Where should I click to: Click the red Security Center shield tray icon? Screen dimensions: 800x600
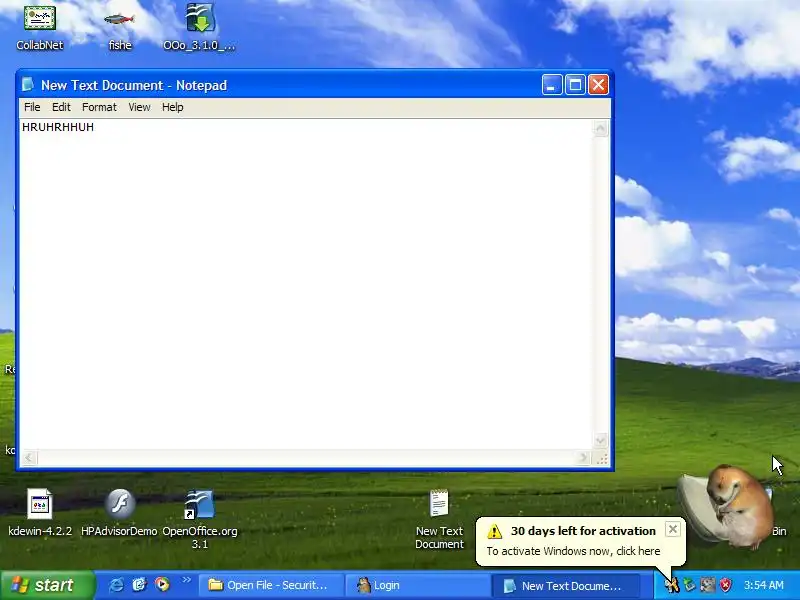[x=725, y=585]
